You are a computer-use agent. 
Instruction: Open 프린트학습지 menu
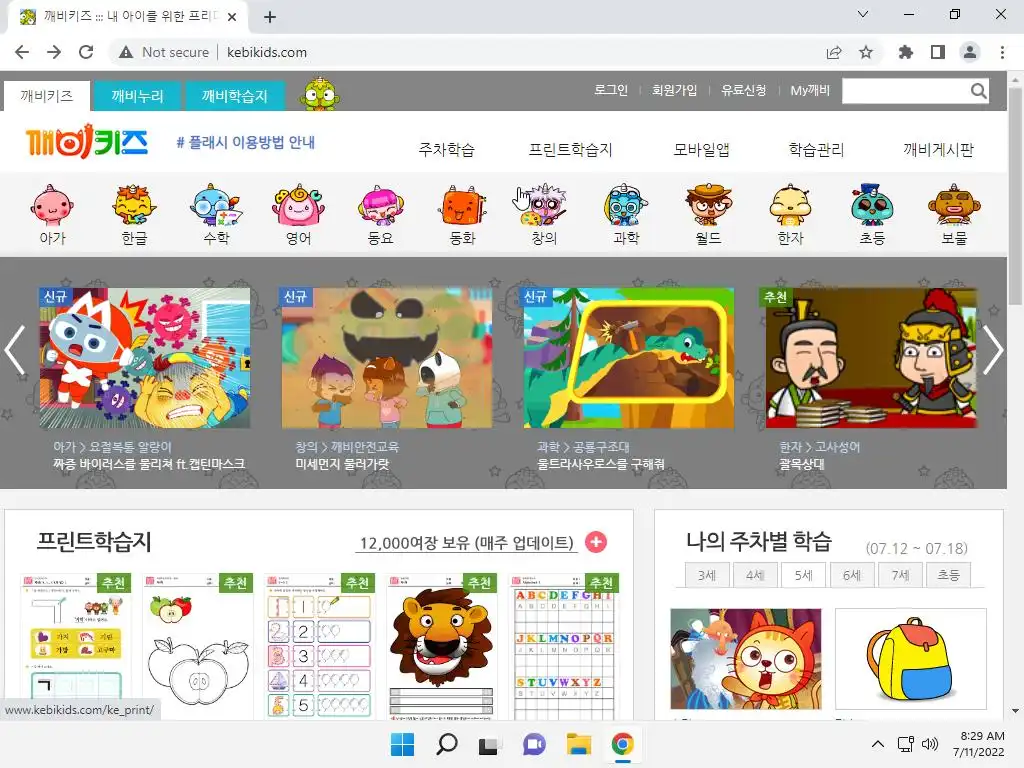pos(570,150)
